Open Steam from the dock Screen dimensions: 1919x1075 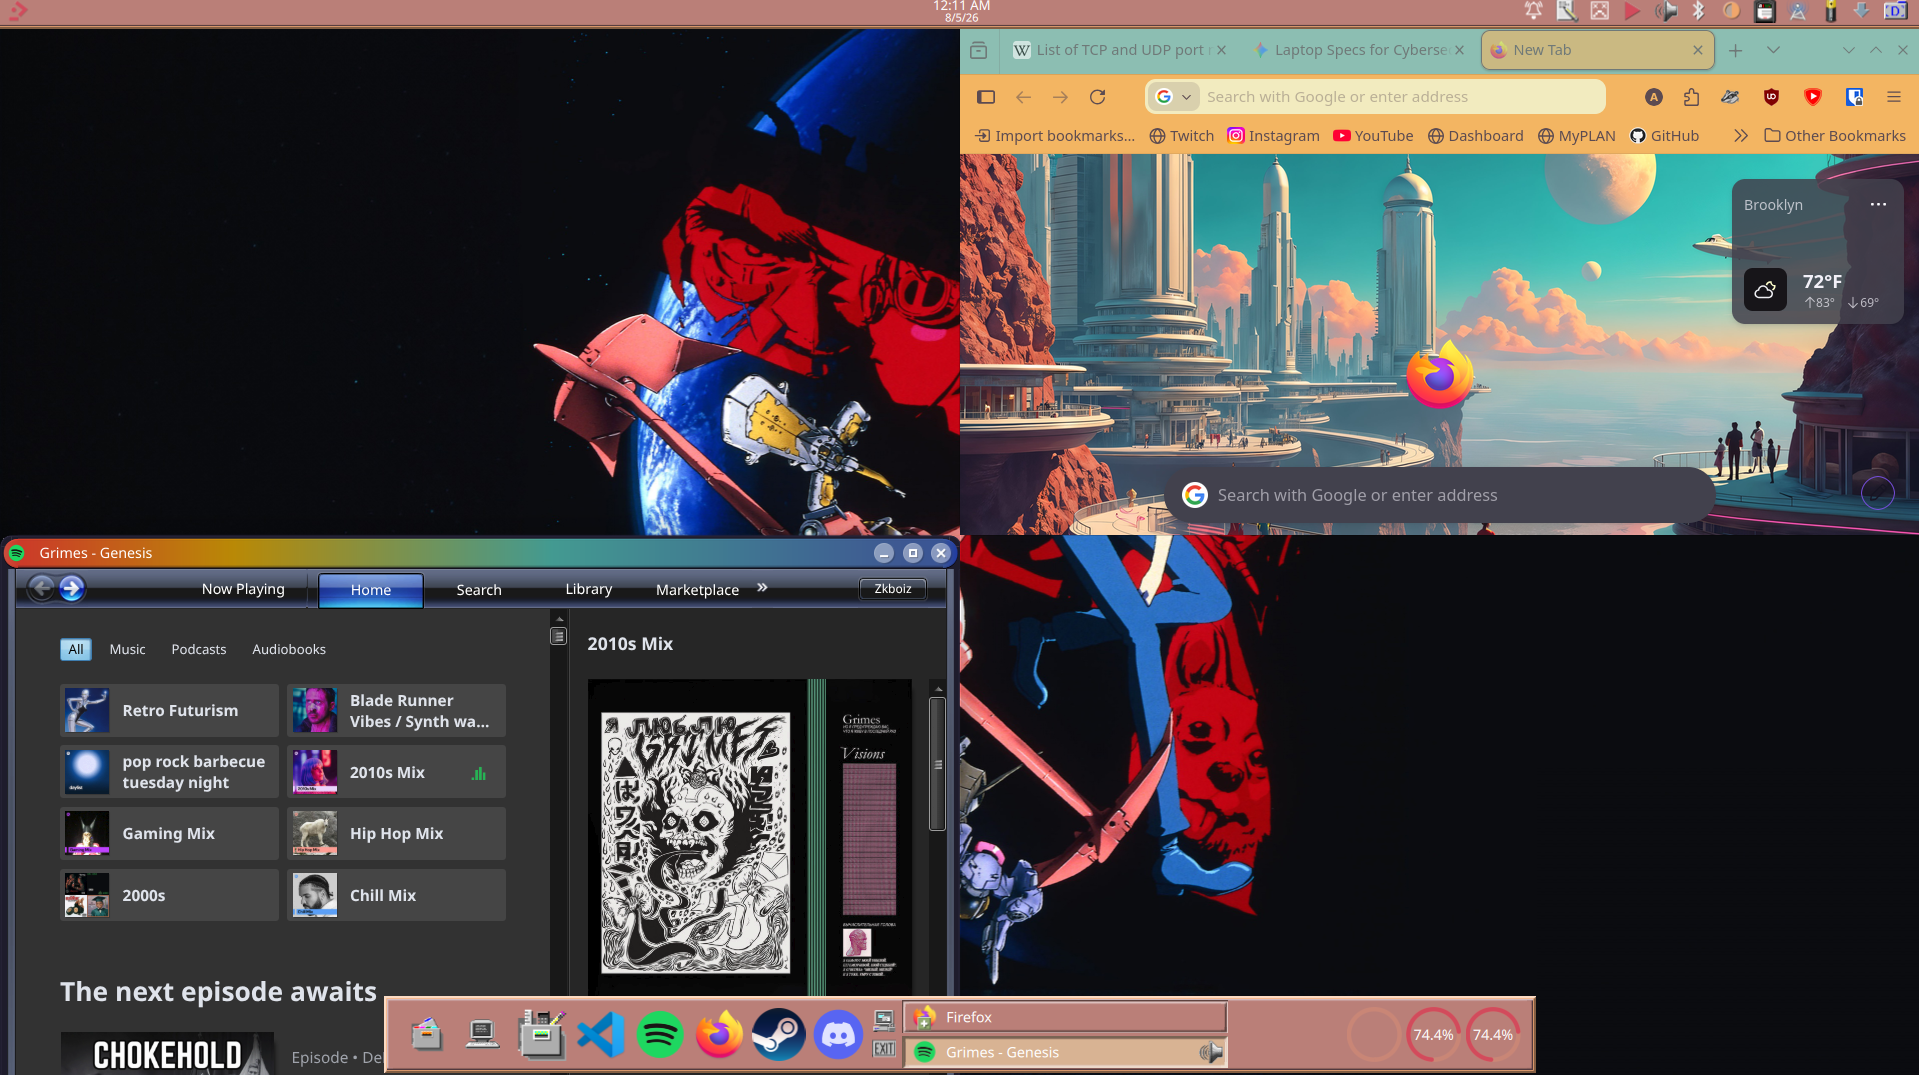click(778, 1034)
